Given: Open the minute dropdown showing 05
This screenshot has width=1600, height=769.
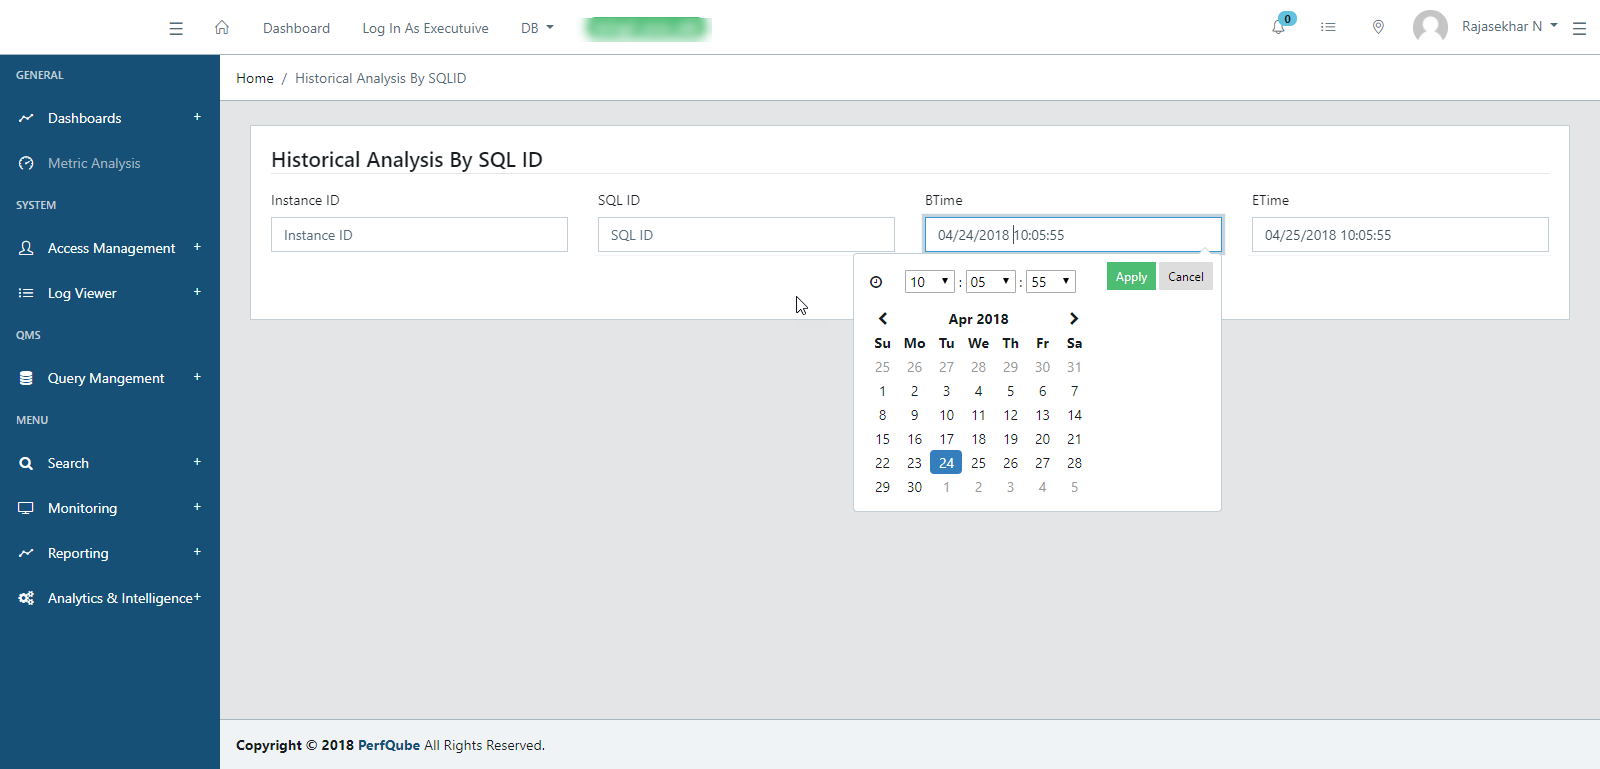Looking at the screenshot, I should 990,282.
